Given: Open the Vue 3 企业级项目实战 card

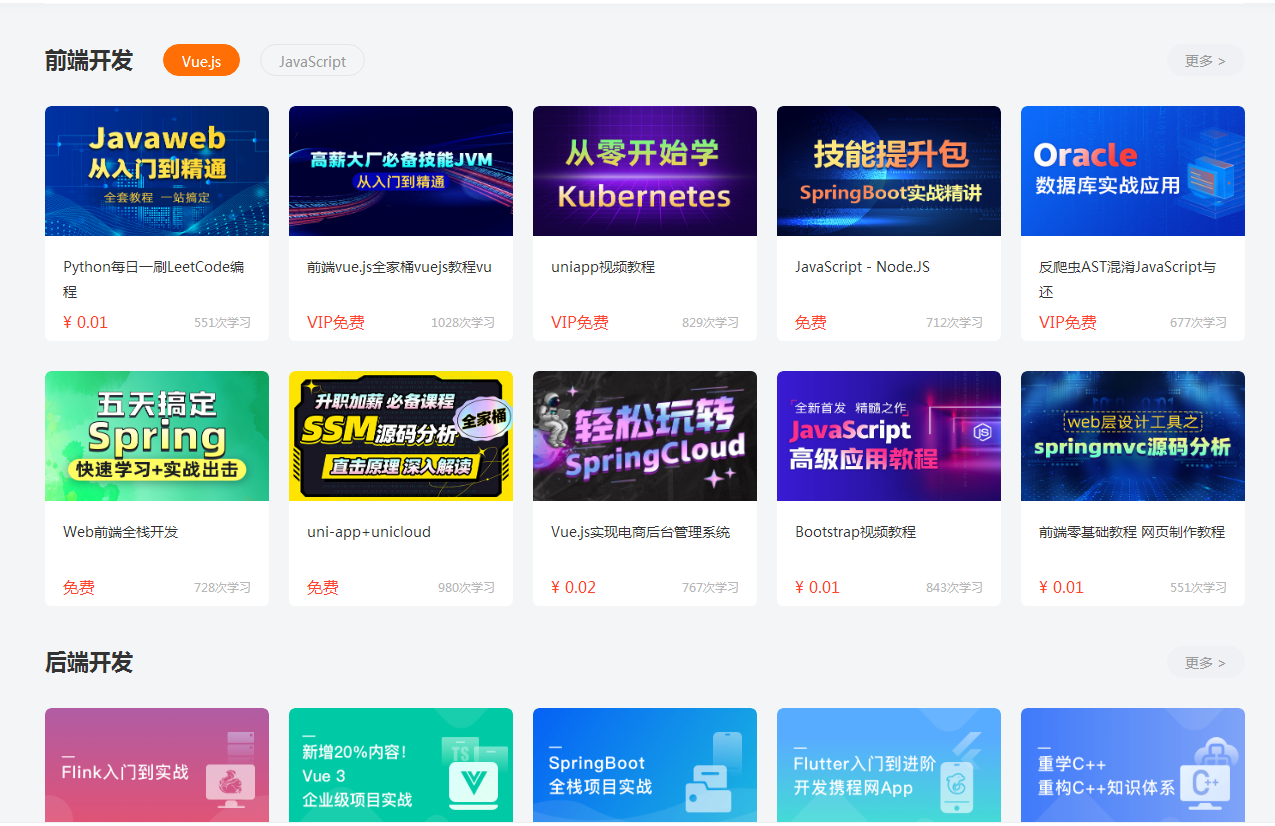Looking at the screenshot, I should [401, 765].
